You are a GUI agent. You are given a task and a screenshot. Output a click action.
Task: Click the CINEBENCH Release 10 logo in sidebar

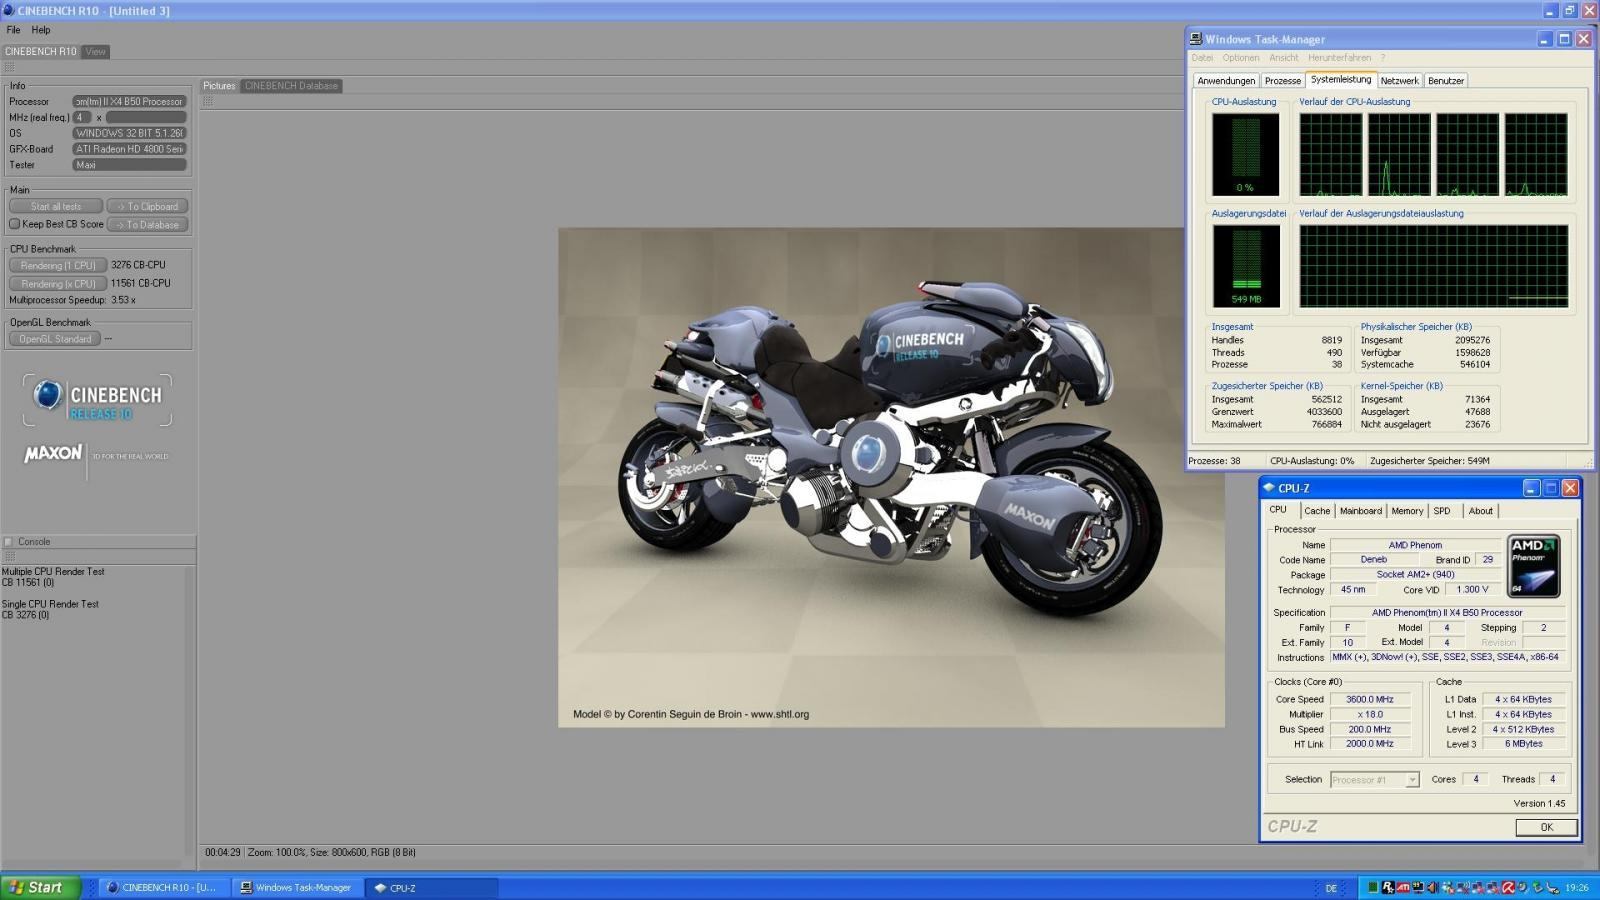tap(97, 400)
